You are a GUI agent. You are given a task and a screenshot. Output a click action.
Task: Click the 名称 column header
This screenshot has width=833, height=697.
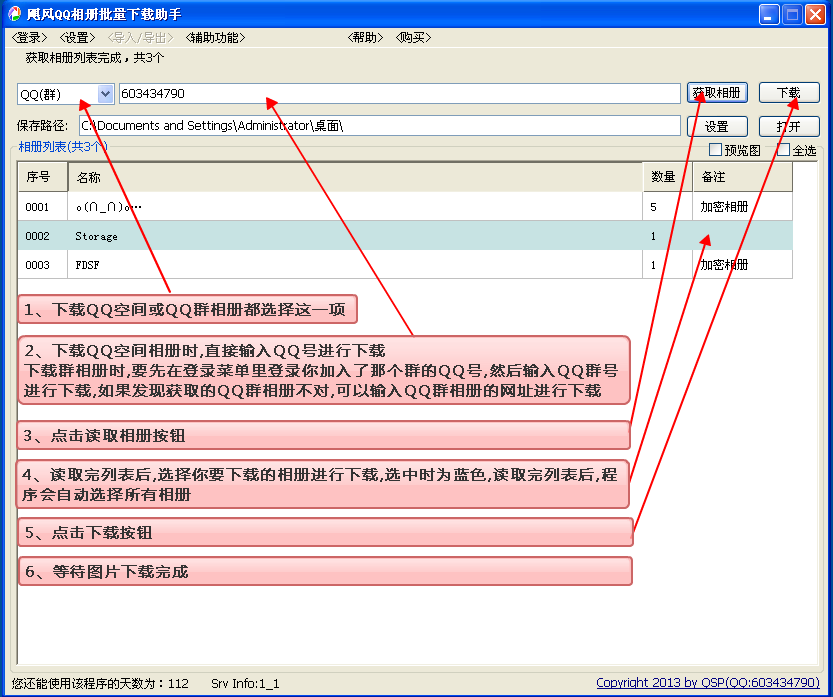coord(355,177)
